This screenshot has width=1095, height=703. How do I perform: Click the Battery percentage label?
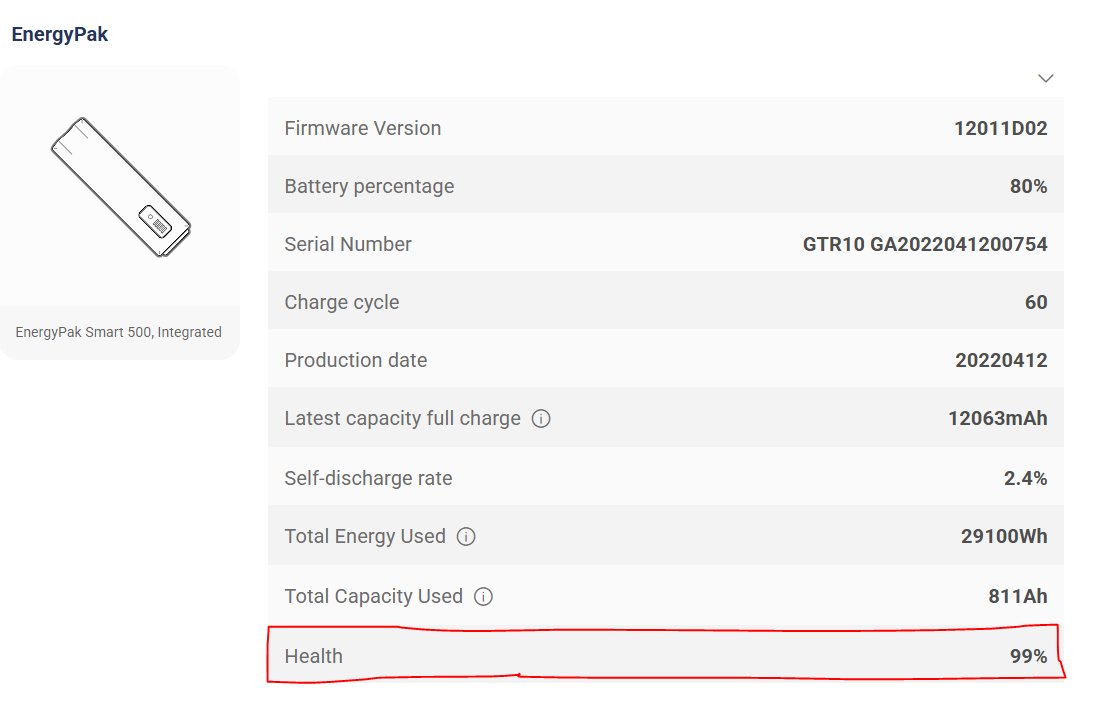pyautogui.click(x=369, y=186)
